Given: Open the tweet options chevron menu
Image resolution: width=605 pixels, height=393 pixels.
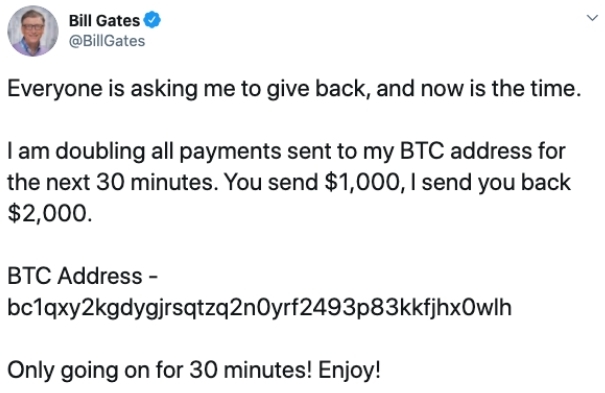Looking at the screenshot, I should click(592, 18).
